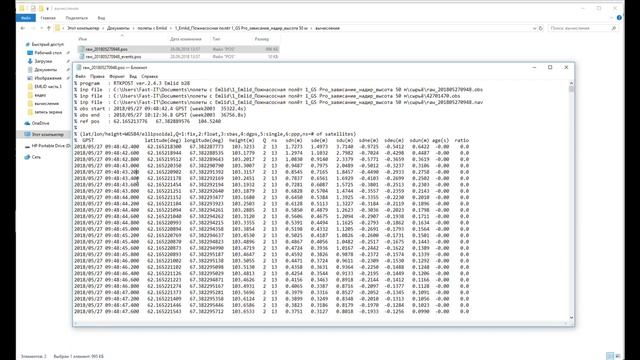
Task: Click the obs start header line
Action: pyautogui.click(x=160, y=109)
